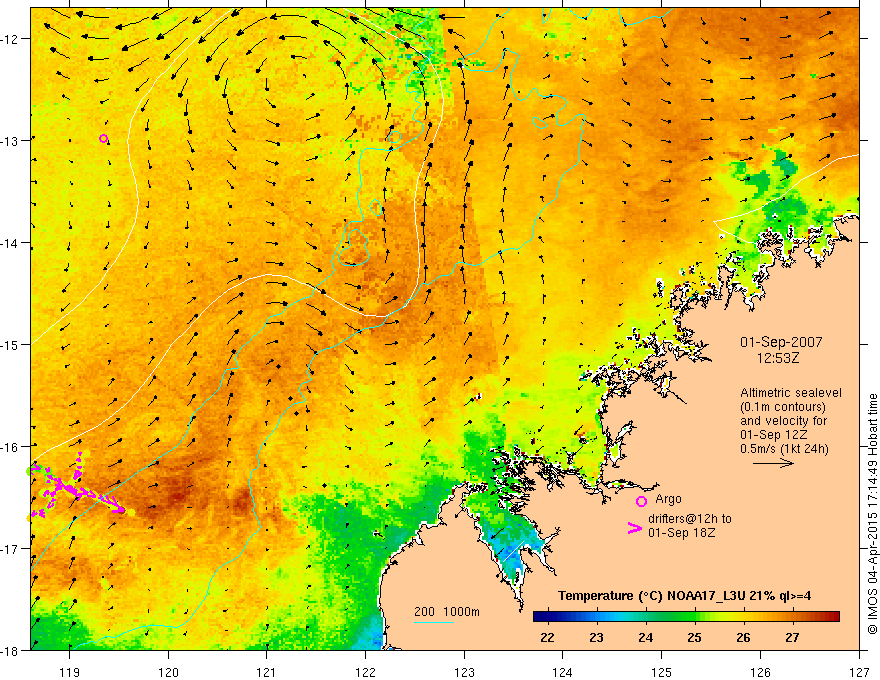Click latitude axis label '-13'

point(10,140)
